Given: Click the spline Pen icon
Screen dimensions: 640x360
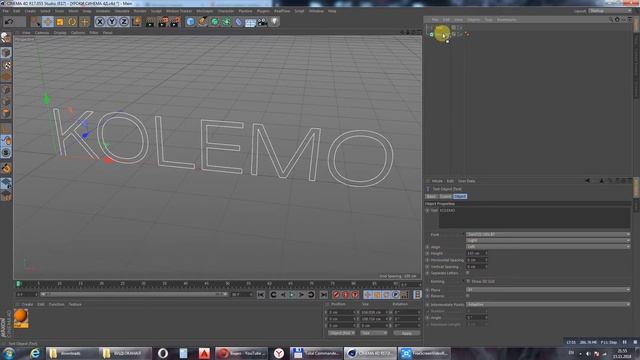Looking at the screenshot, I should pos(202,22).
